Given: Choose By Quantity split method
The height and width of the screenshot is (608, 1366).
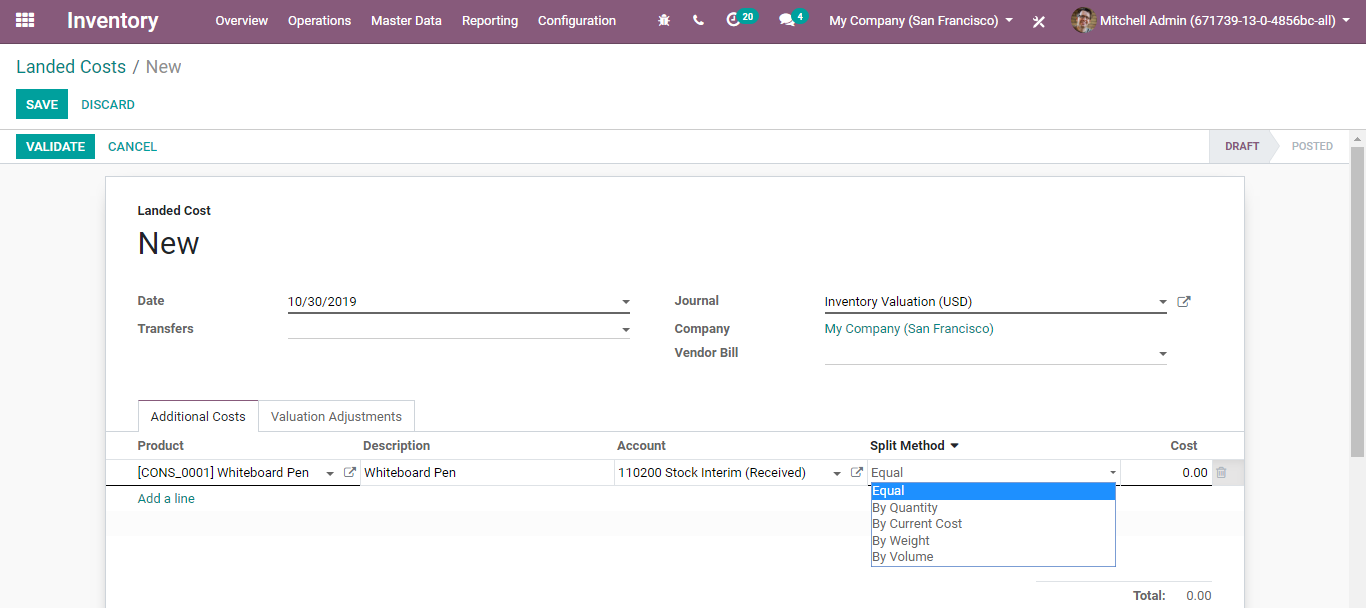Looking at the screenshot, I should [x=993, y=508].
